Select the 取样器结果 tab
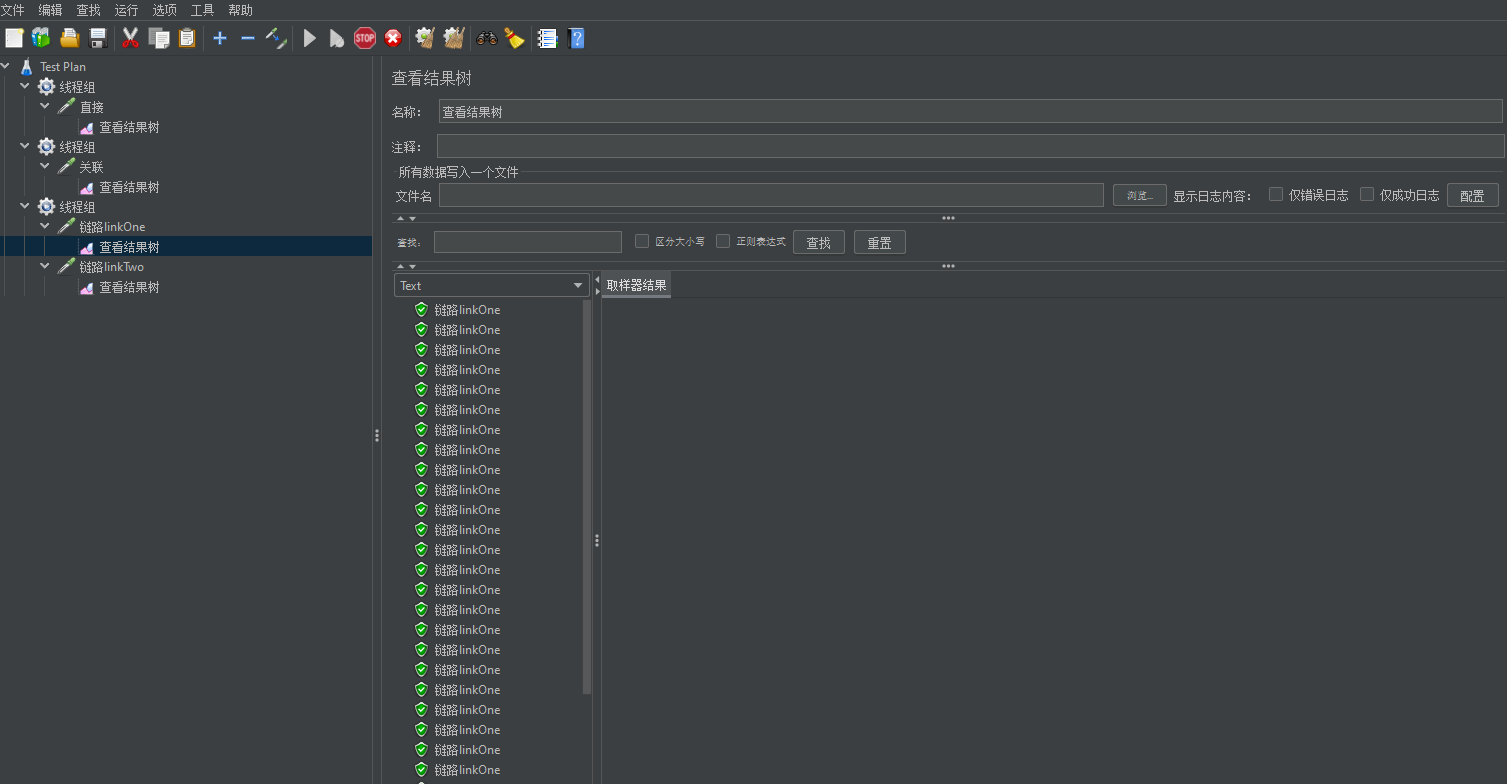The image size is (1507, 784). point(636,286)
